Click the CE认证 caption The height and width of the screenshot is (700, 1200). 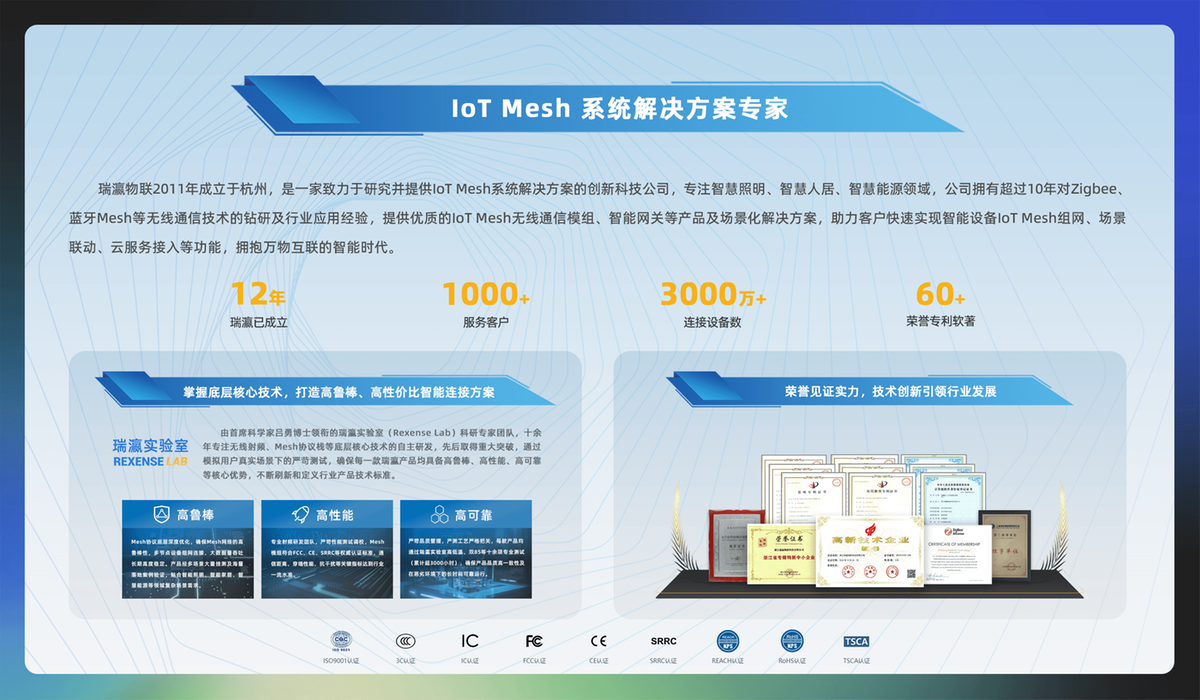point(598,660)
